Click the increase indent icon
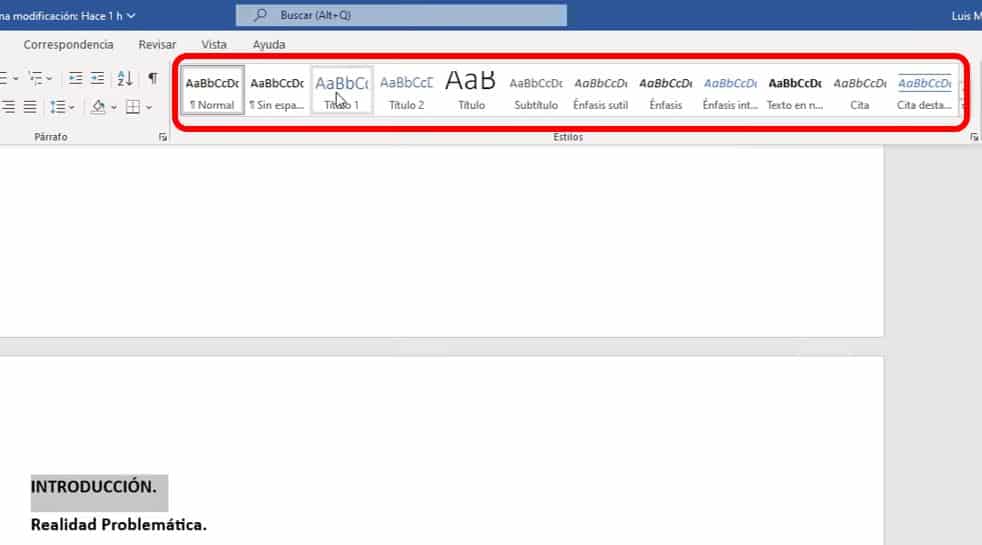 [x=97, y=78]
